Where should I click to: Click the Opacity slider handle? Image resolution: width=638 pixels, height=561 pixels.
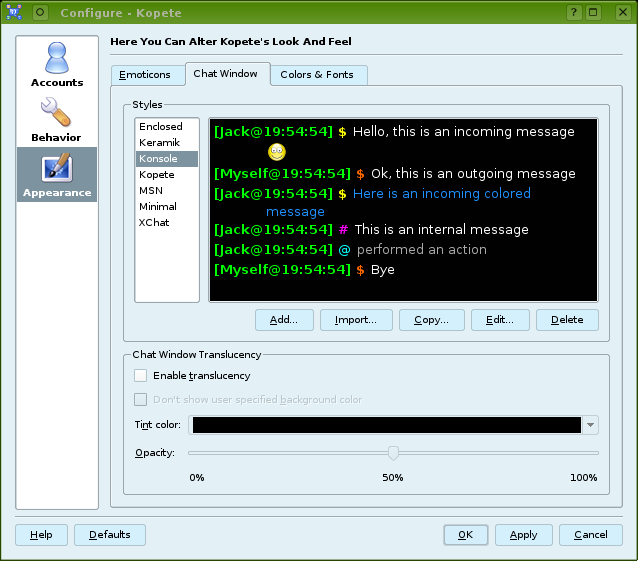393,453
